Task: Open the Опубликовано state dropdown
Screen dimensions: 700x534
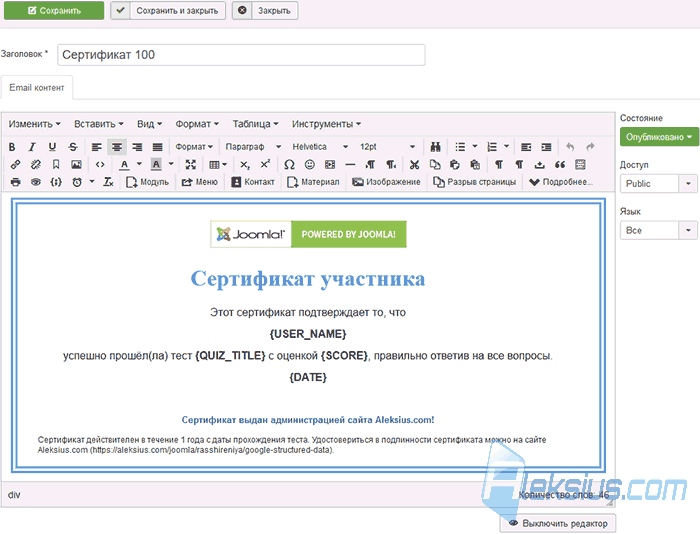Action: (659, 137)
